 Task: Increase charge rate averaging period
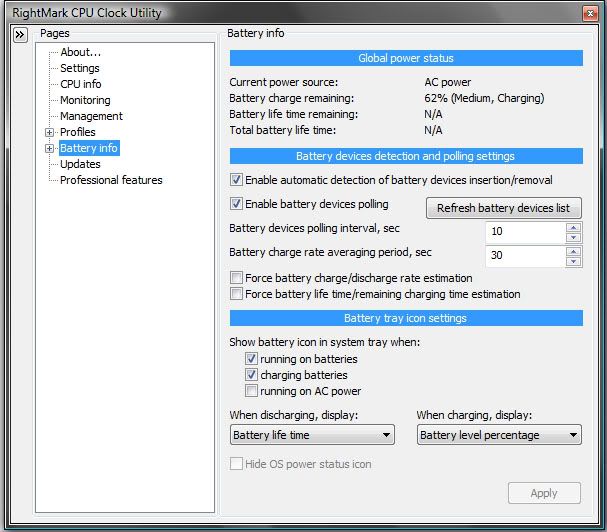(573, 252)
